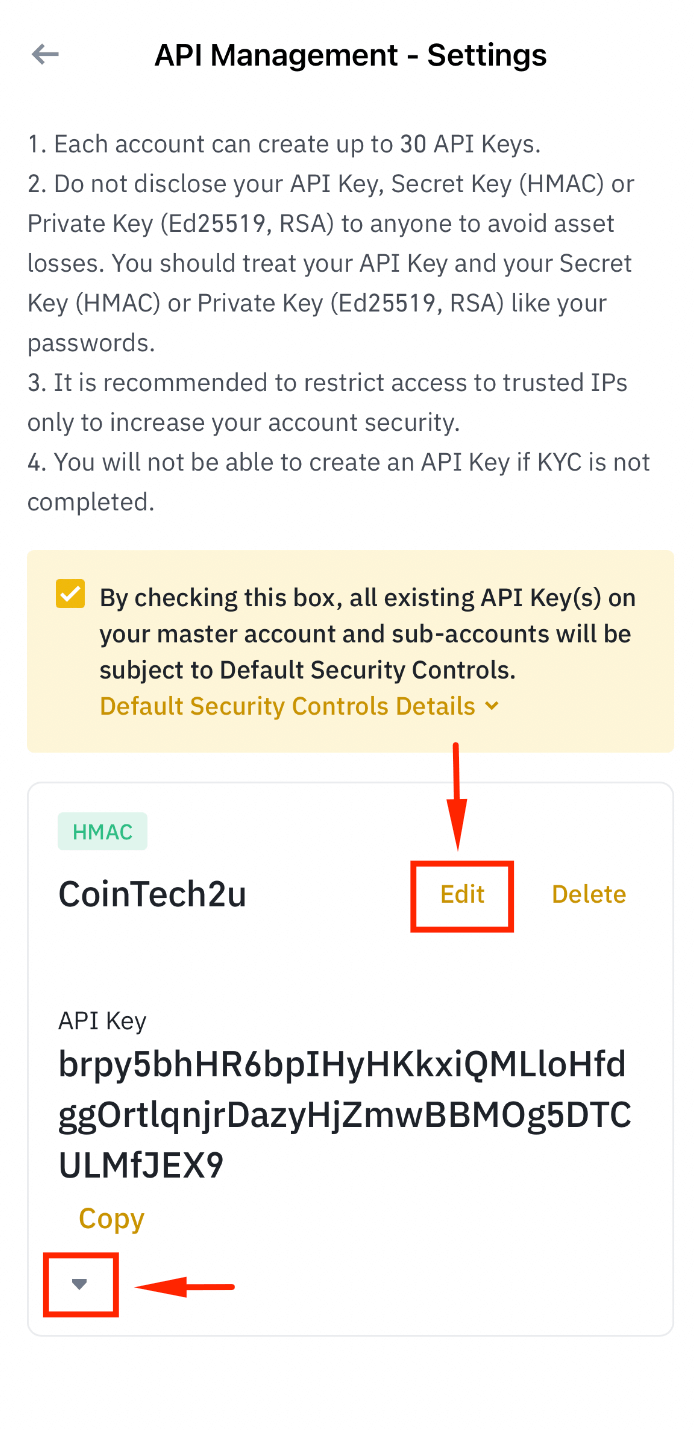Collapse the CoinTech2u key card dropdown
Viewport: 694px width, 1430px height.
(x=80, y=1285)
